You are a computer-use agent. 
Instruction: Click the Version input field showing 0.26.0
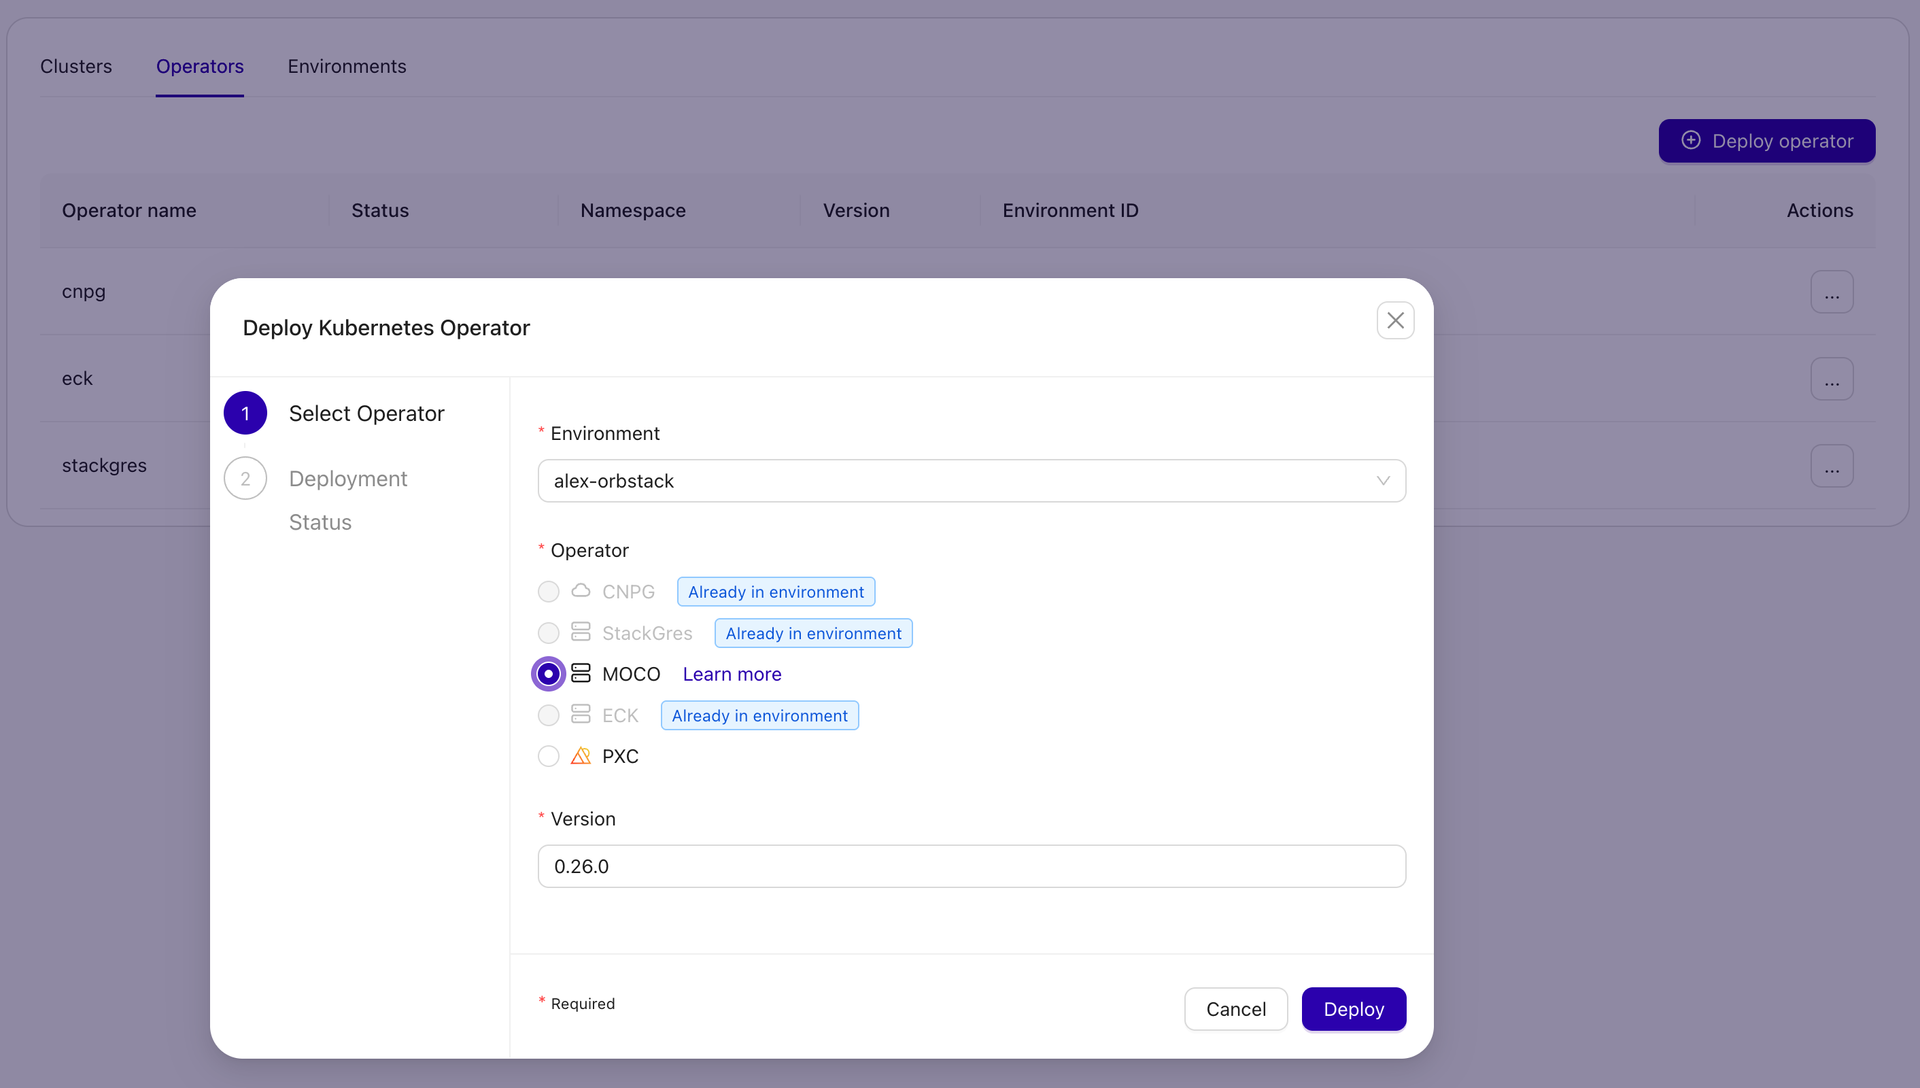pyautogui.click(x=970, y=866)
